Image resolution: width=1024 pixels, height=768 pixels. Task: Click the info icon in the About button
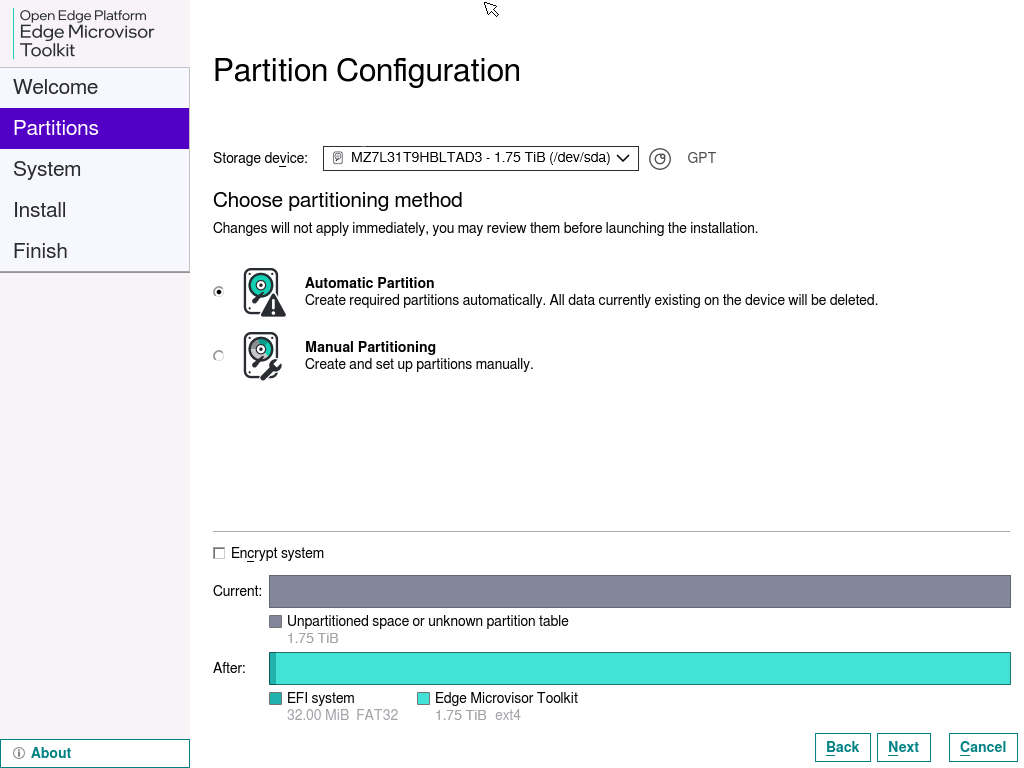click(x=19, y=753)
